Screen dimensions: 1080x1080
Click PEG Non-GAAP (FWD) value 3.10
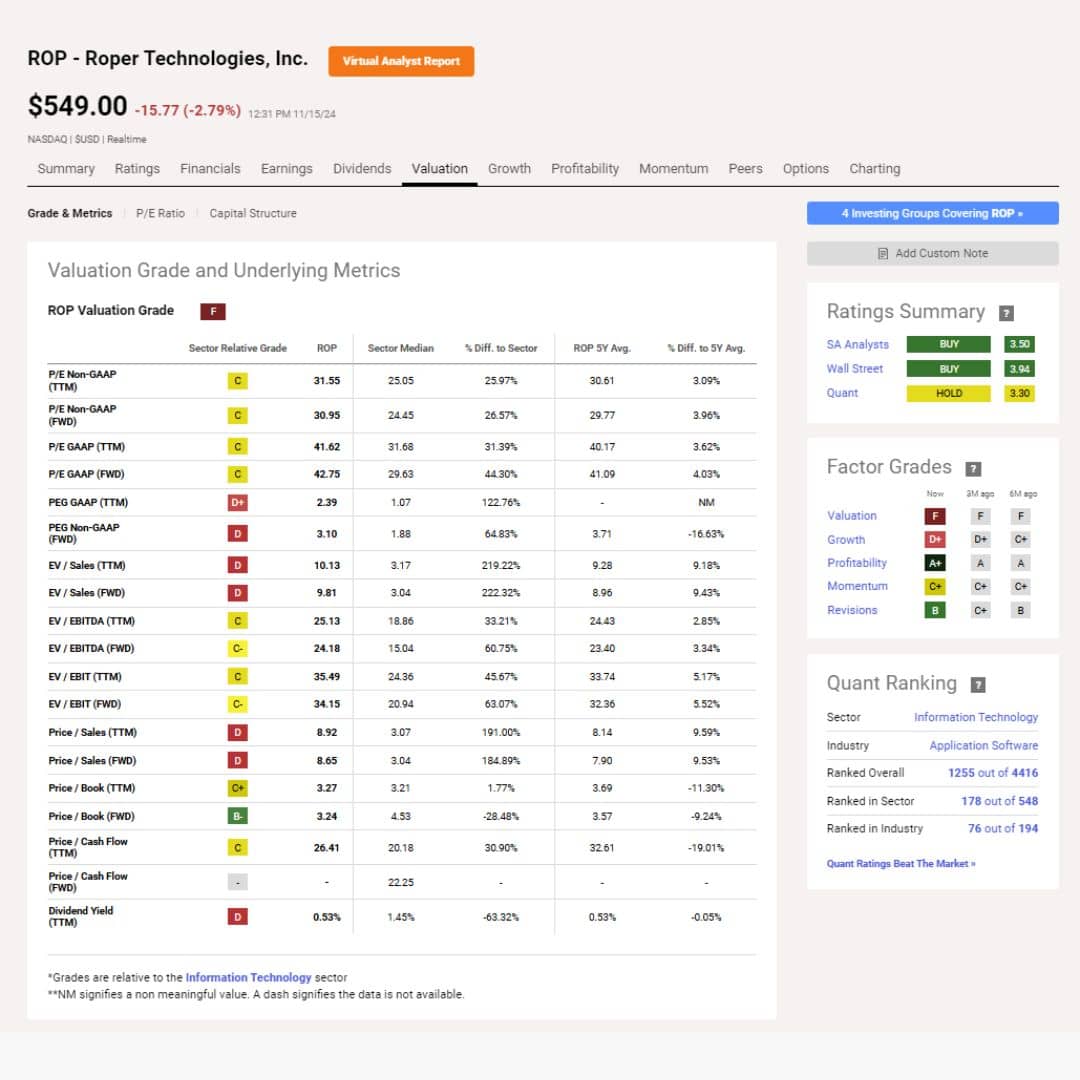(x=326, y=534)
